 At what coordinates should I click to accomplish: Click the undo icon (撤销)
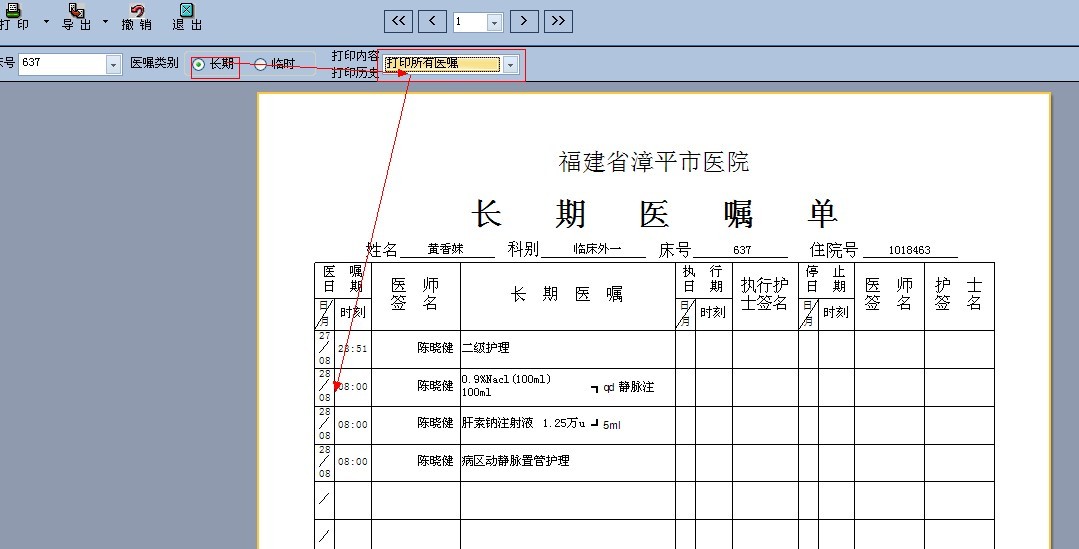click(x=137, y=10)
